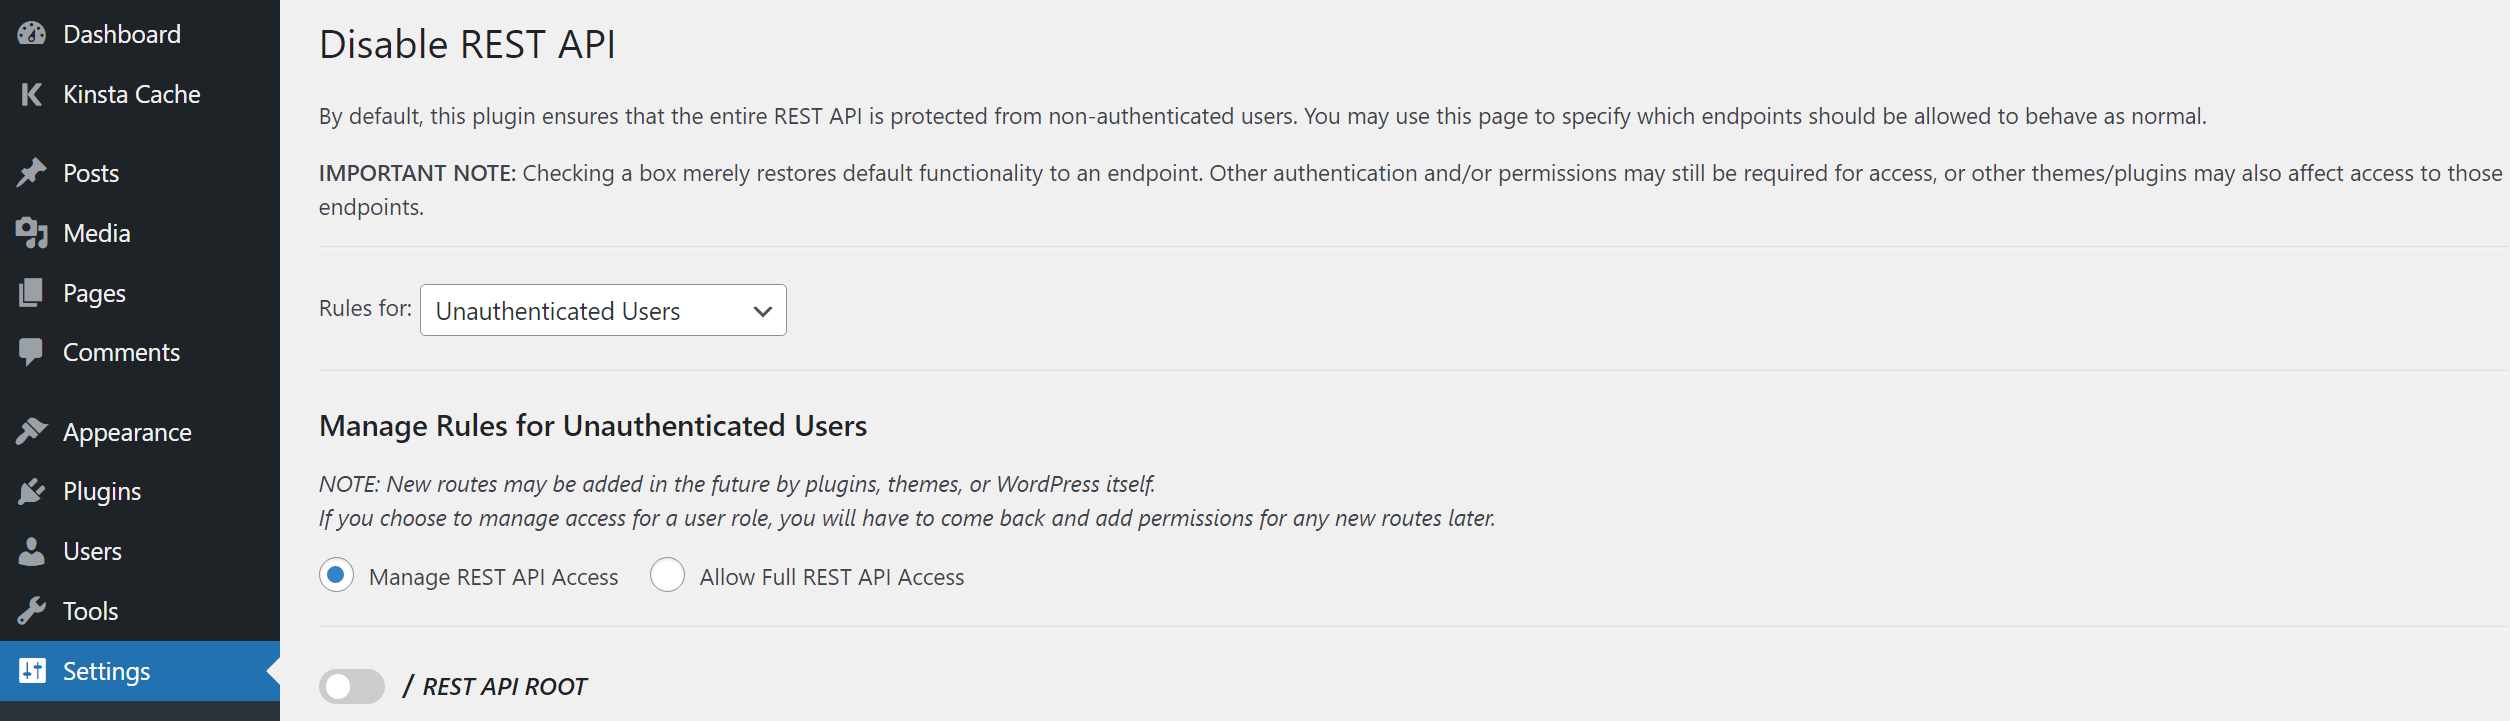Open the Dashboard menu item

[x=121, y=33]
